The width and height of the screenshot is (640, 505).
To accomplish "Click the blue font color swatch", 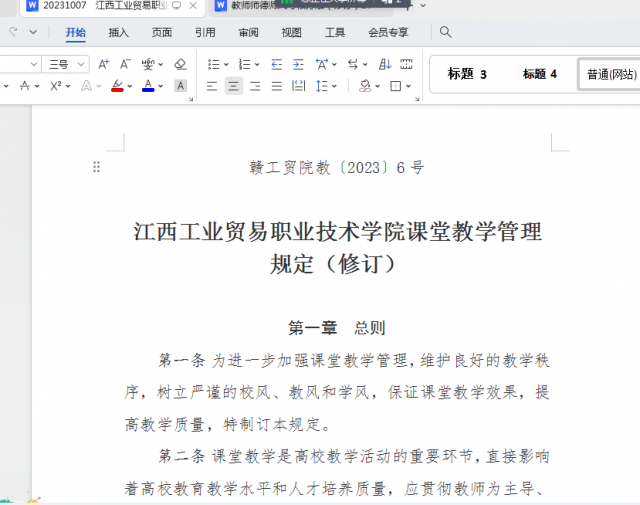I will [x=148, y=86].
